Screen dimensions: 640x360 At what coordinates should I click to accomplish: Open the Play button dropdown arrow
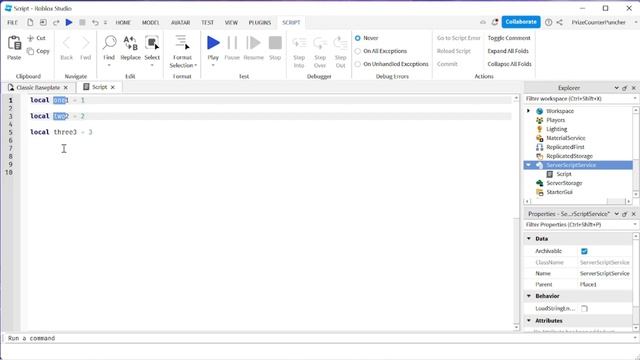(213, 65)
